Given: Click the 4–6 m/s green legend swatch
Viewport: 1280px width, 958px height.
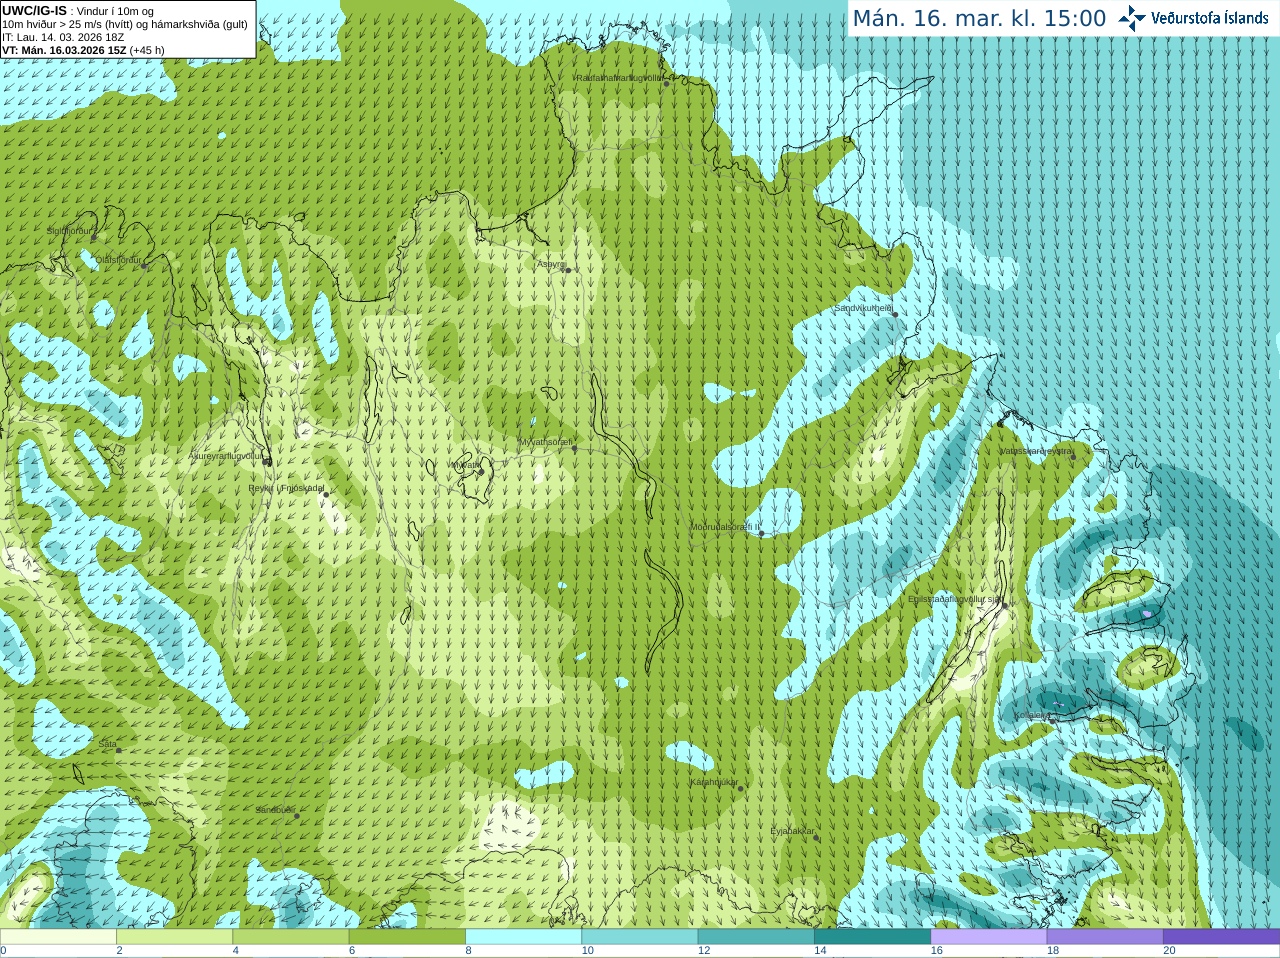Looking at the screenshot, I should point(290,937).
